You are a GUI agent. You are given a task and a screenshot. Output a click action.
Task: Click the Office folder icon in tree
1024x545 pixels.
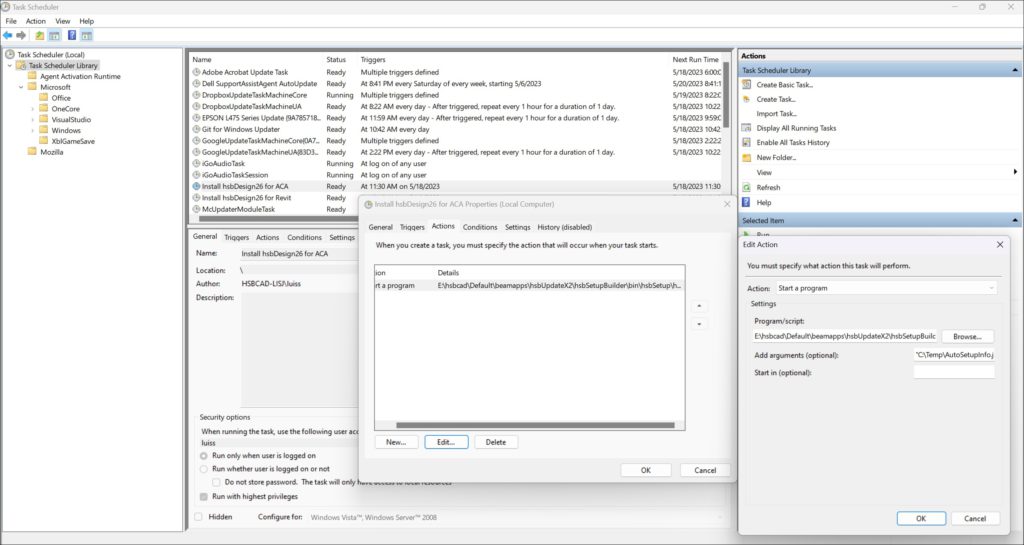(44, 98)
